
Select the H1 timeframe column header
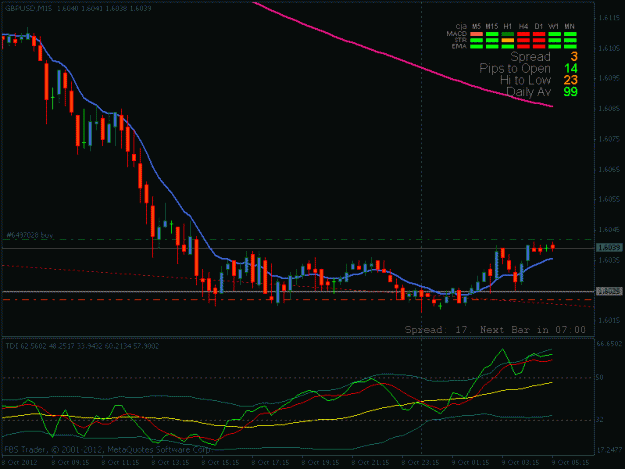[507, 26]
